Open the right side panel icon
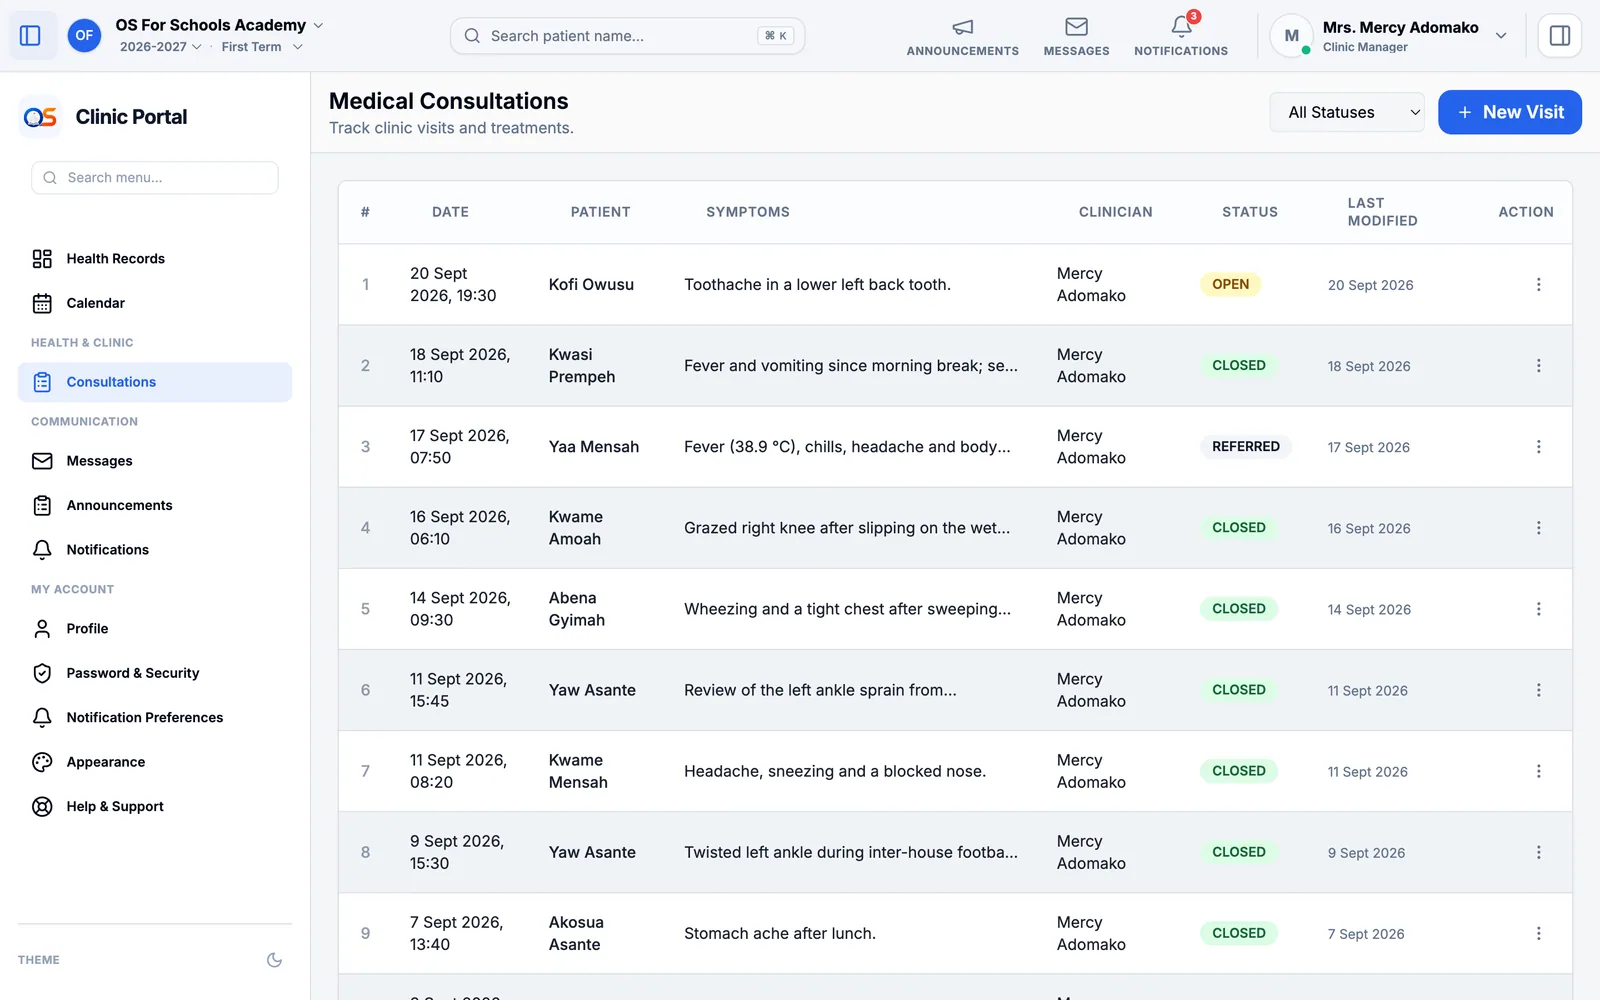Viewport: 1600px width, 1000px height. (1559, 36)
